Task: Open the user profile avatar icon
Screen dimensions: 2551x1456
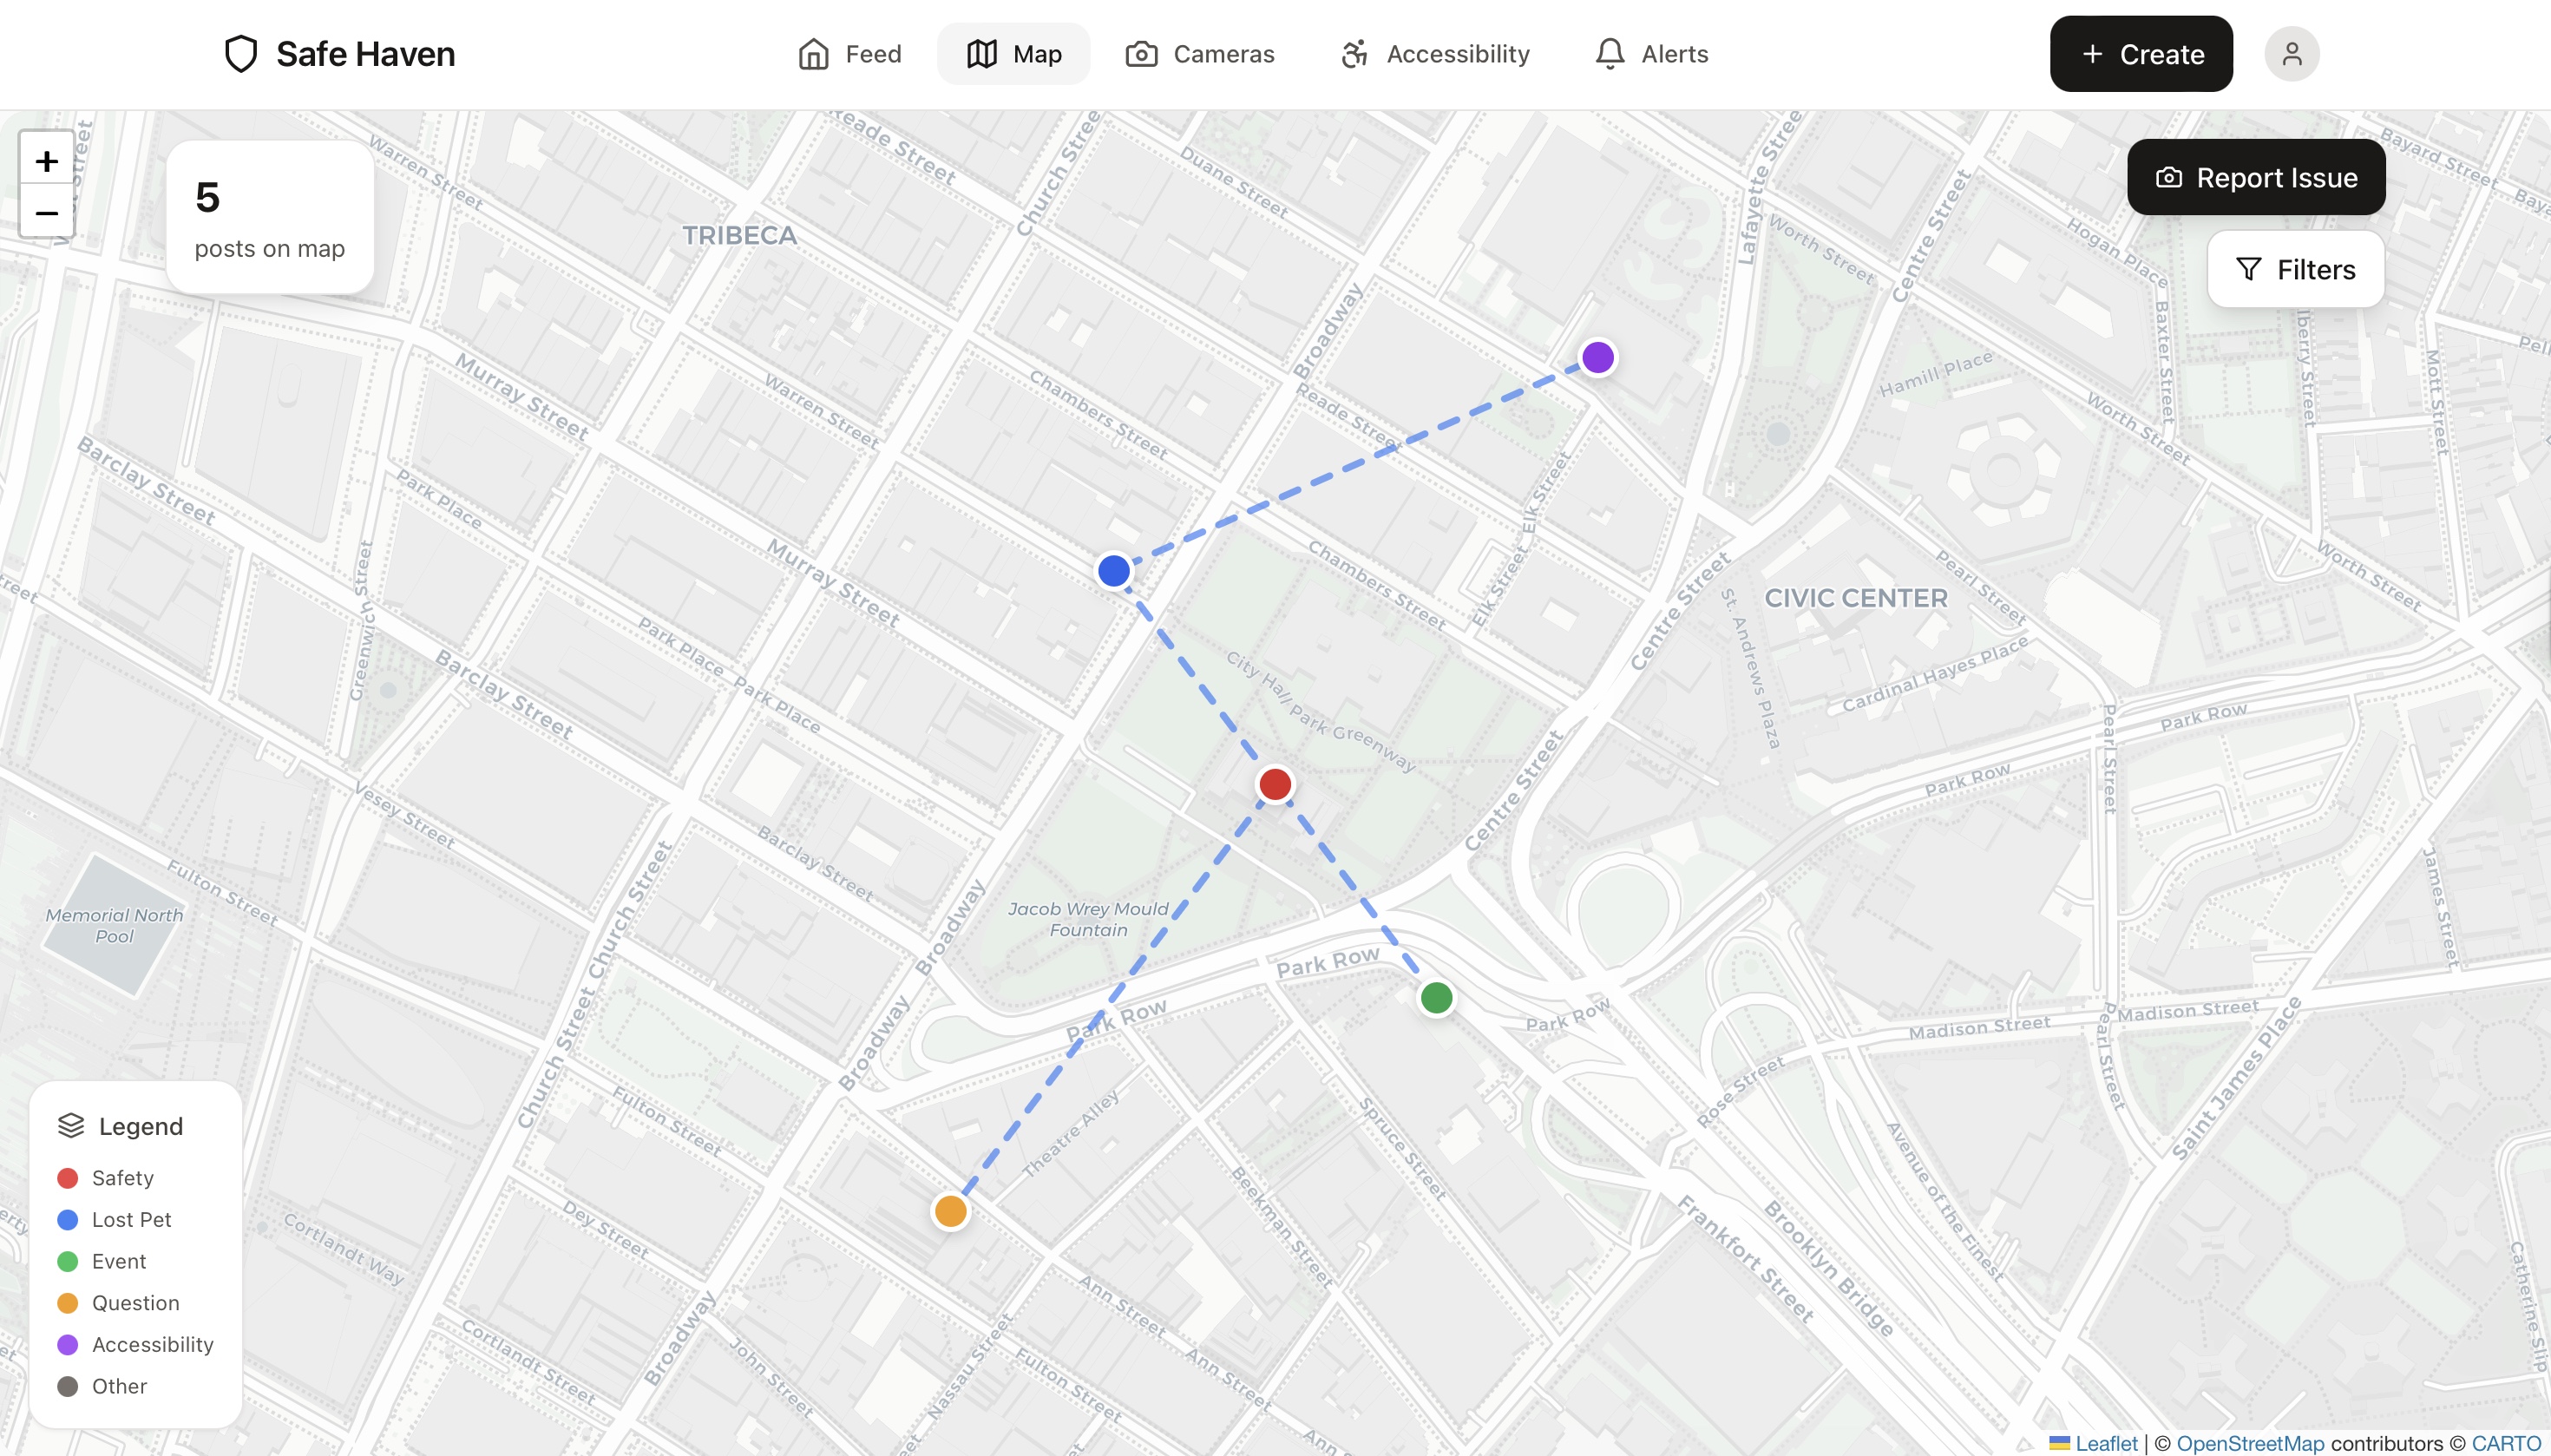Action: click(2291, 54)
